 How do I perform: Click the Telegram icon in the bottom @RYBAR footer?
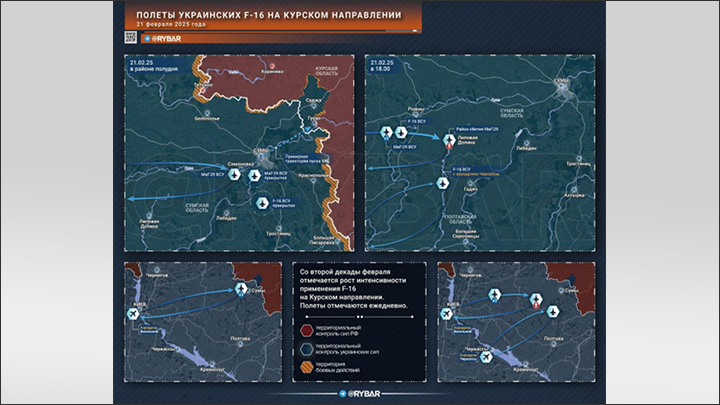[x=343, y=394]
